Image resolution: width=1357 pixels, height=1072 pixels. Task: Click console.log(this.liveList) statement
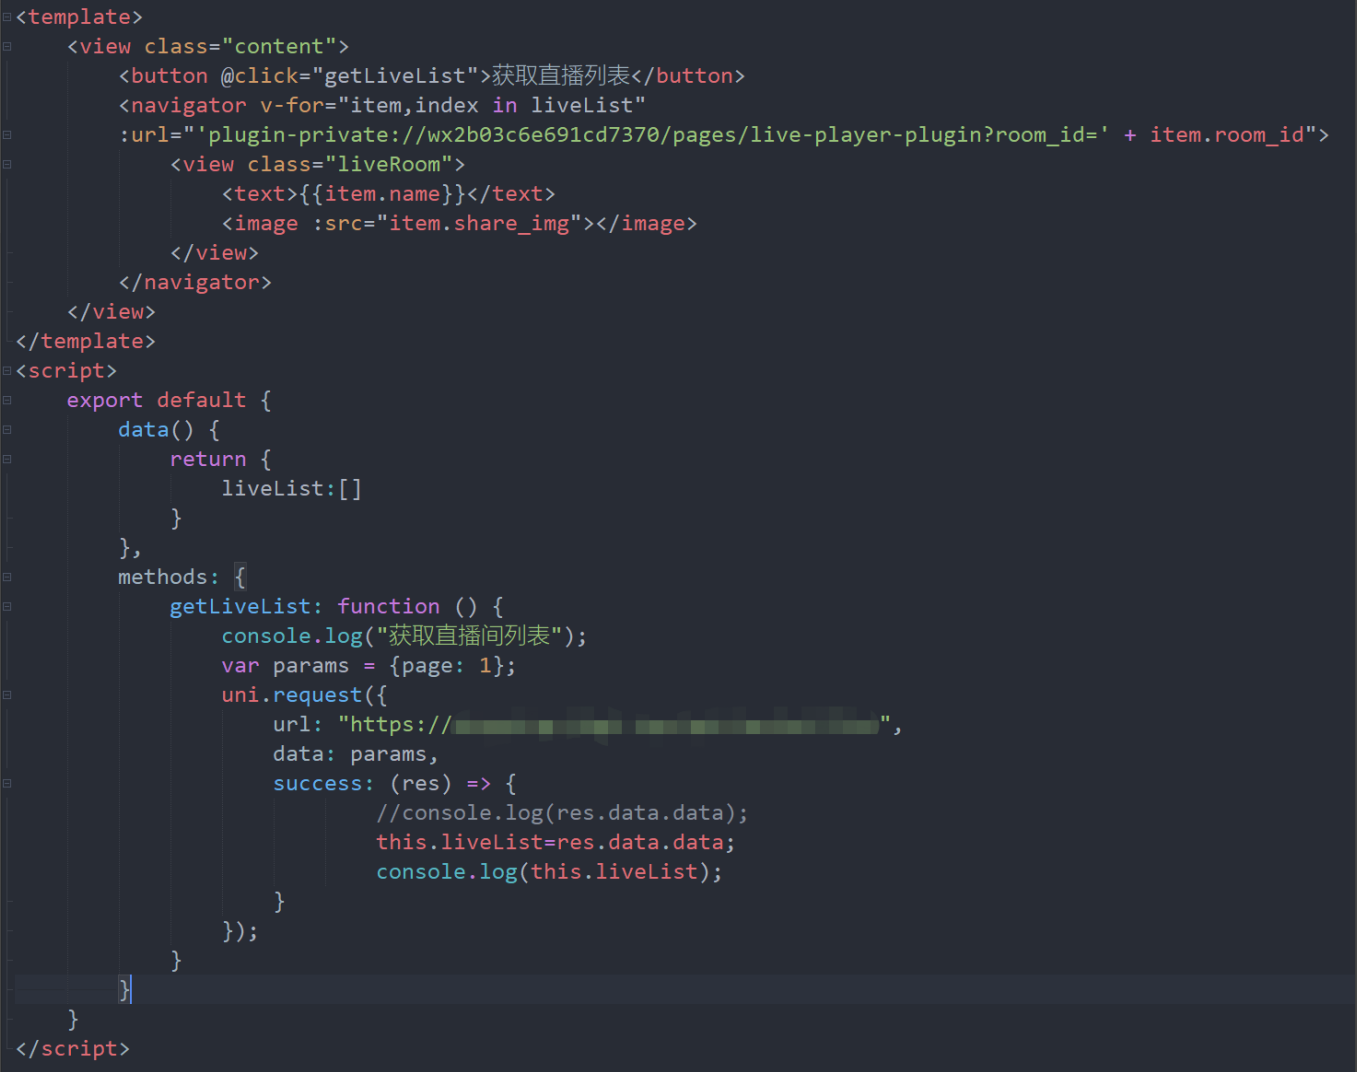click(x=549, y=872)
